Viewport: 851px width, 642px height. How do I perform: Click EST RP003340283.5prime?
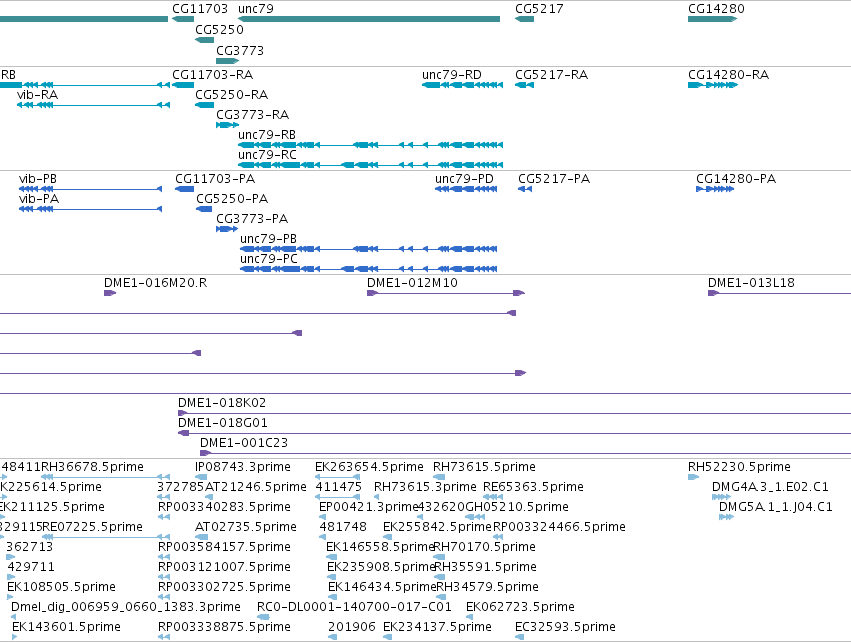(x=164, y=517)
